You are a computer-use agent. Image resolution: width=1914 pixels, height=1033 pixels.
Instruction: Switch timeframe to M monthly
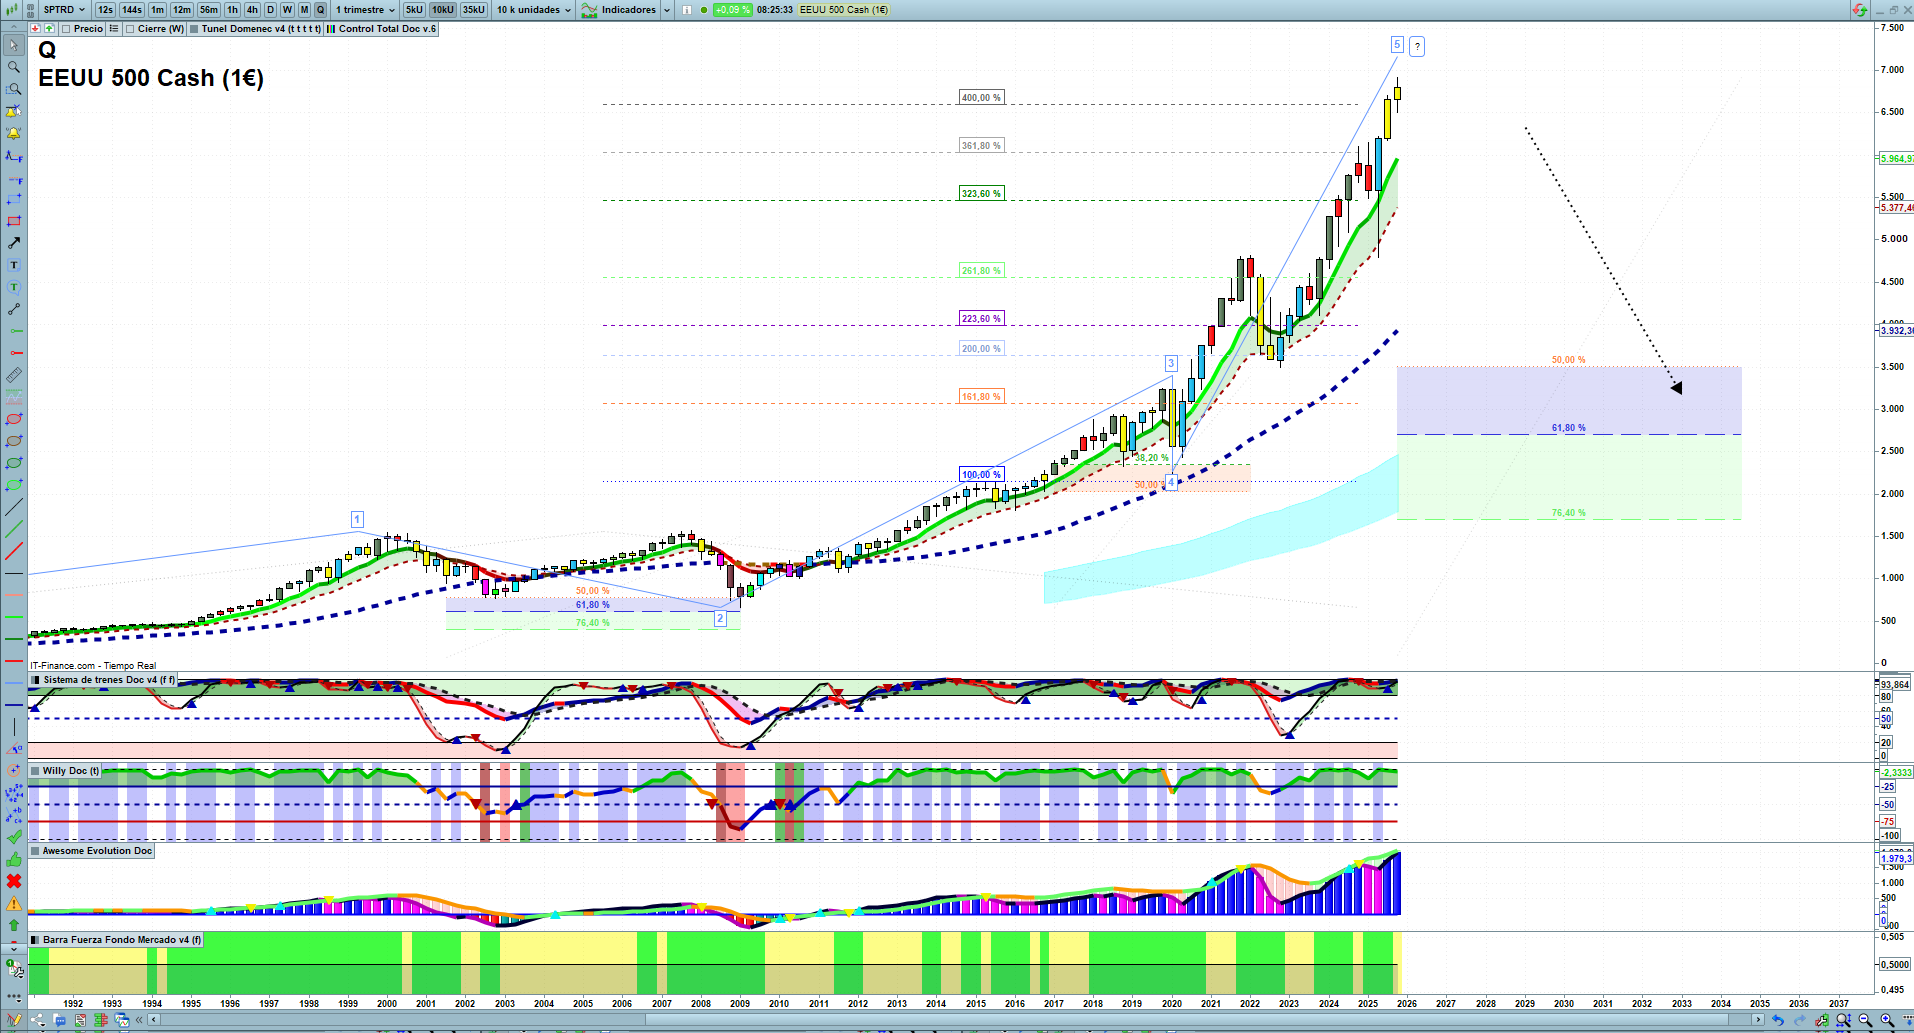[305, 10]
